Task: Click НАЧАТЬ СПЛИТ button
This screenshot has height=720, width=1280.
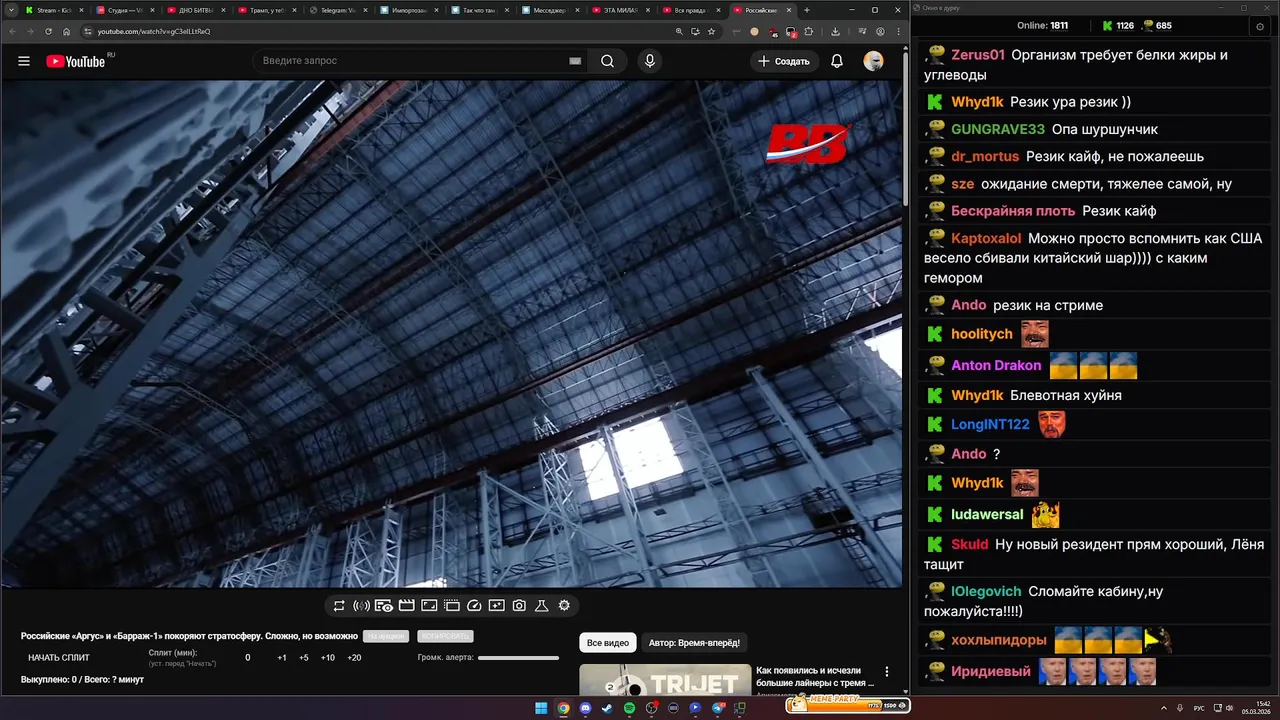Action: [x=59, y=658]
